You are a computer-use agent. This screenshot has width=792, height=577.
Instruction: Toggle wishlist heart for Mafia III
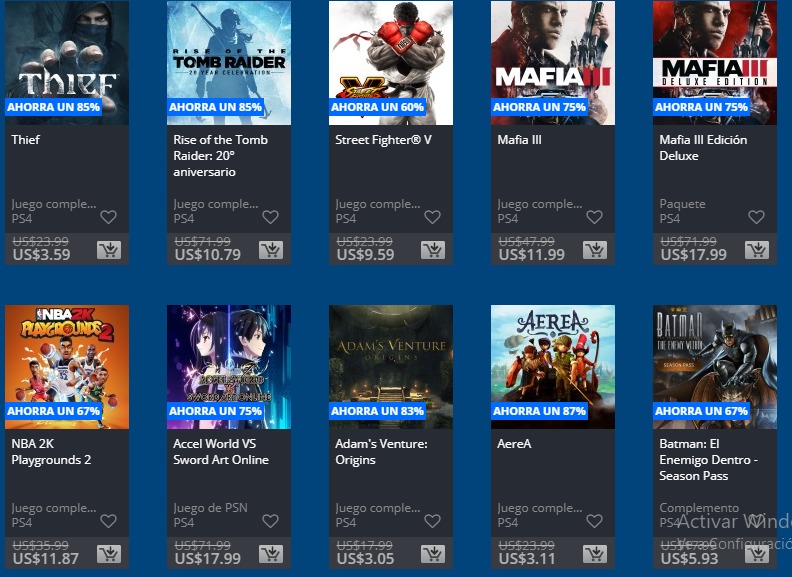click(x=594, y=217)
